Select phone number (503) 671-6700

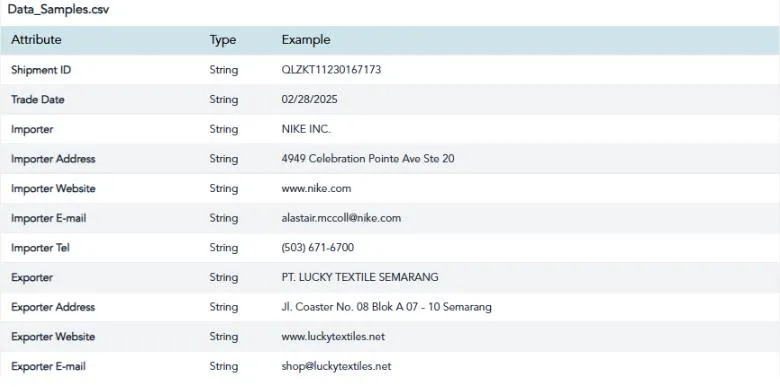318,248
